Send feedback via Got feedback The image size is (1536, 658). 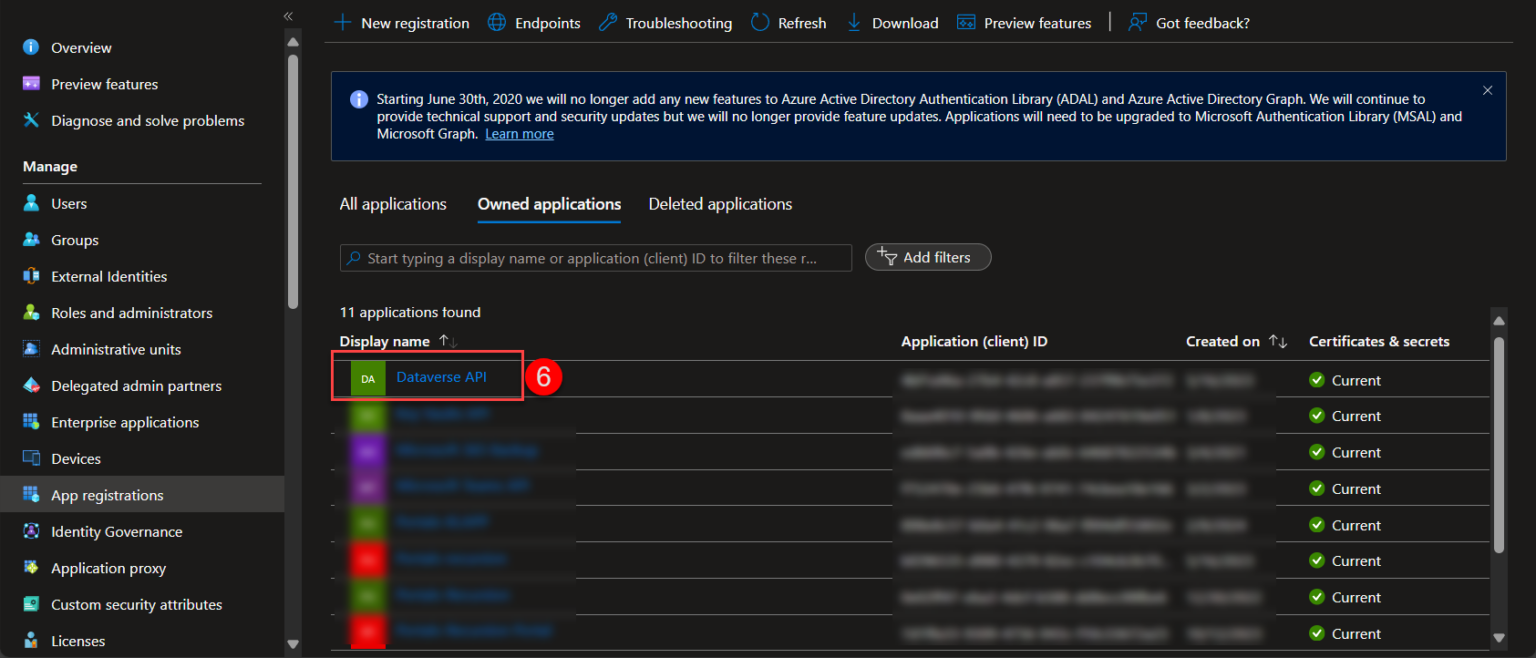[x=1188, y=22]
